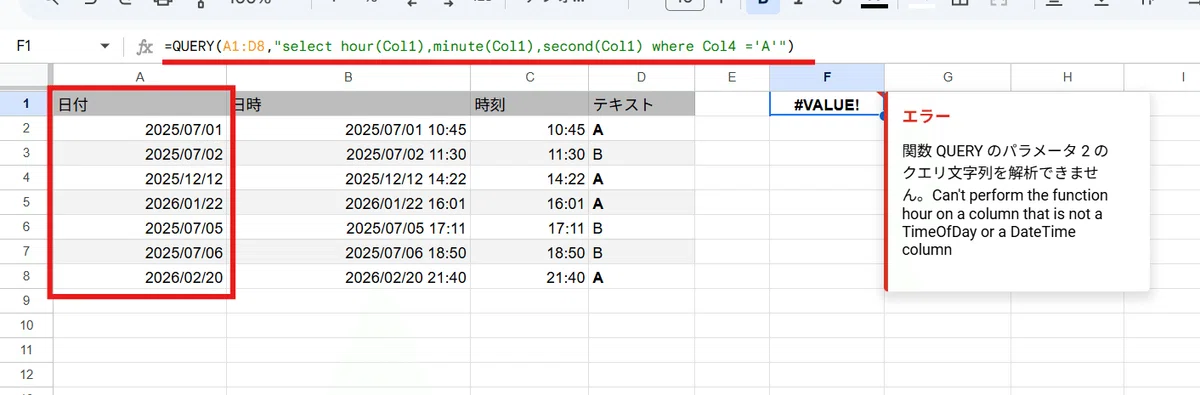Screen dimensions: 1200x395
Task: Click cell 2025/07/06 18:50
Action: click(x=348, y=252)
